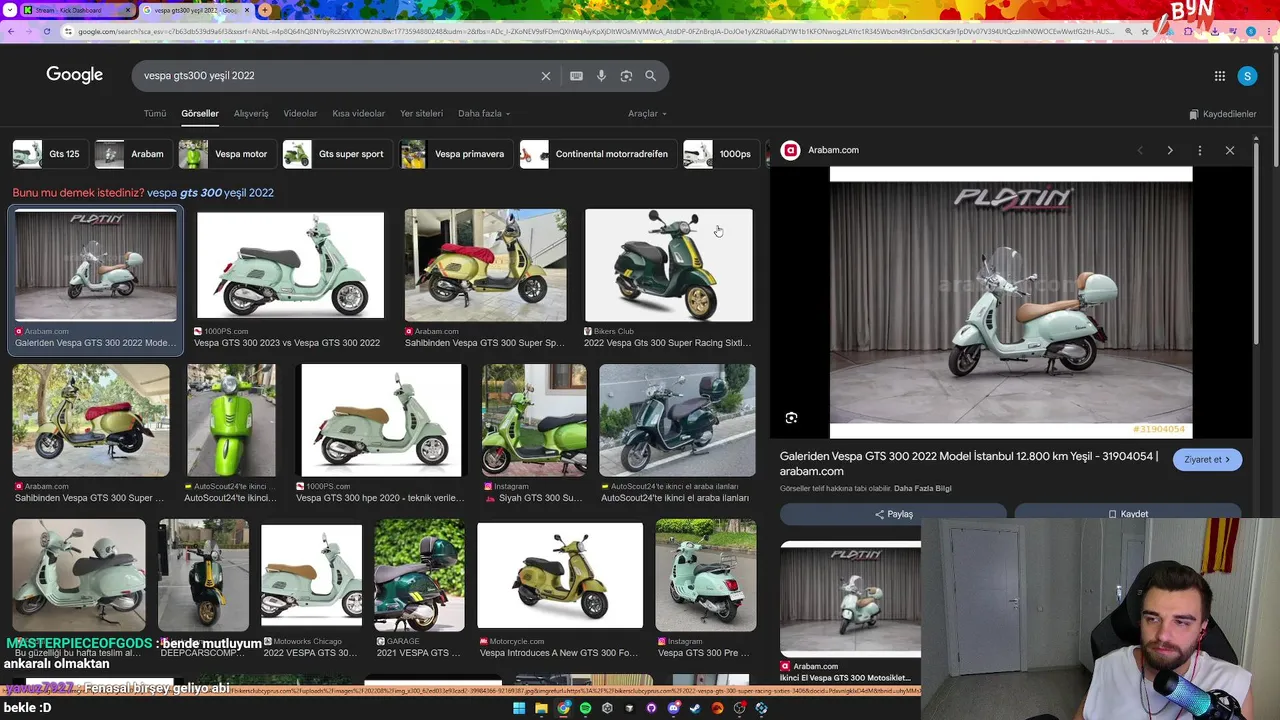
Task: Open the '1000PS.com Vespa GTS 300 hpe 2020' thumbnail
Action: point(381,420)
